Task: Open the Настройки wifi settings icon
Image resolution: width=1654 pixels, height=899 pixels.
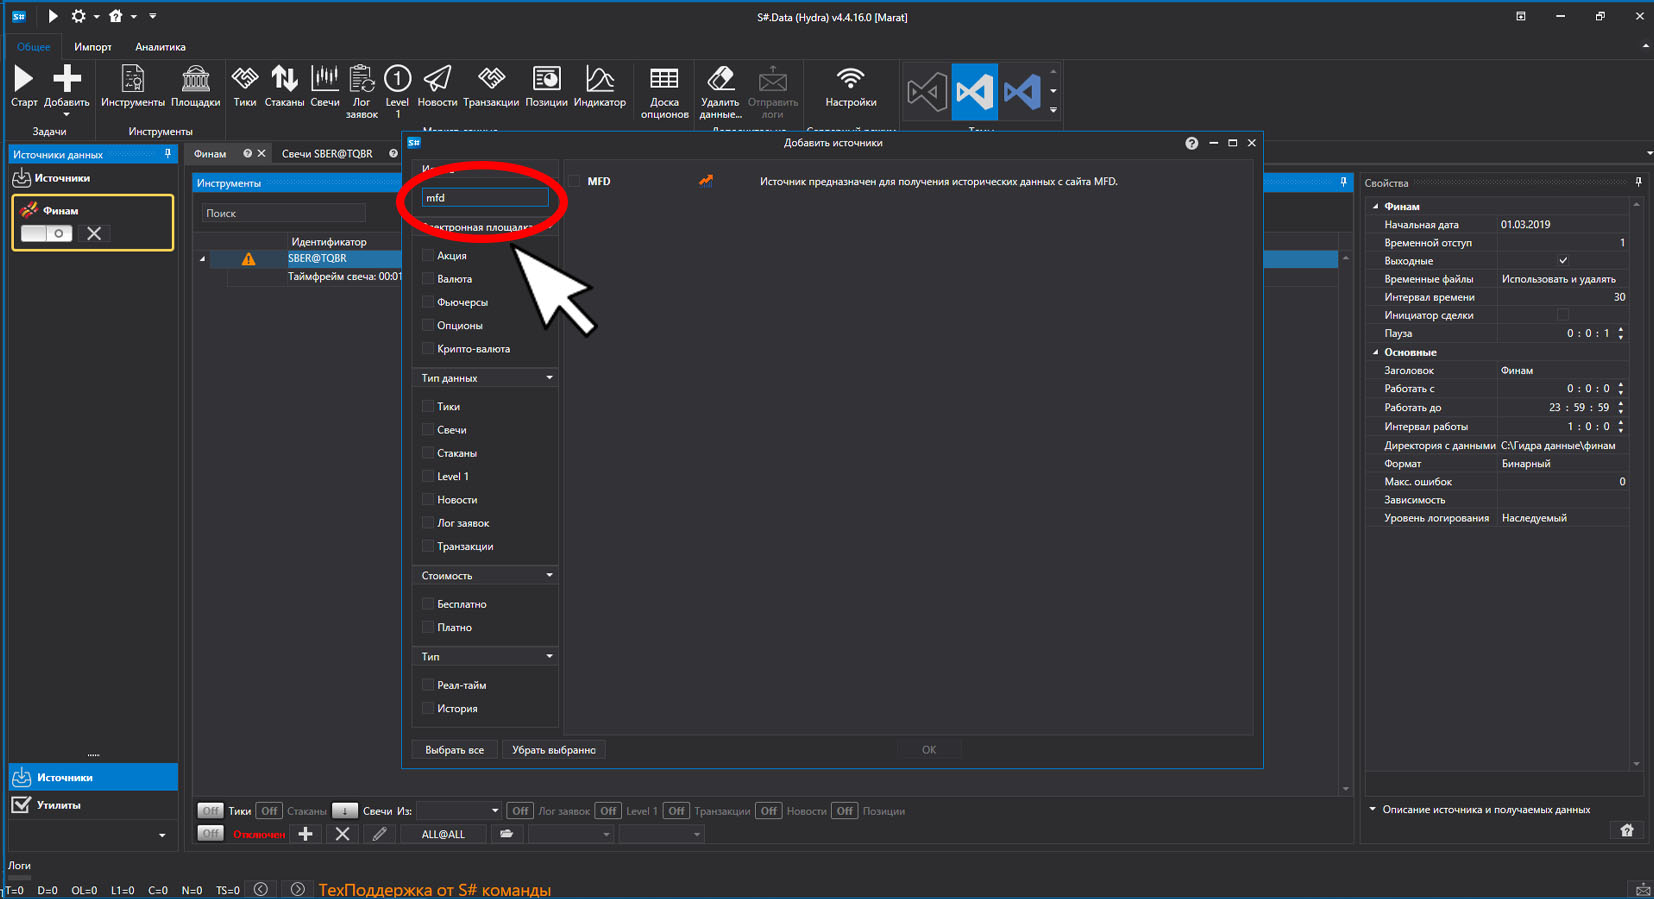Action: [x=850, y=86]
